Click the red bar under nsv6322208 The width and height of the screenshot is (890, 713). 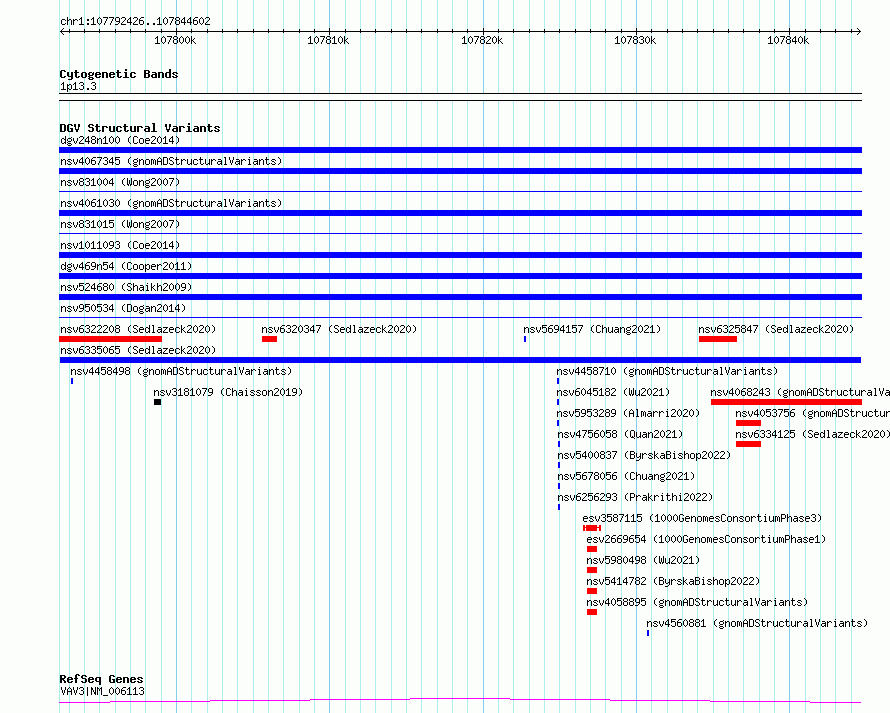click(x=111, y=339)
